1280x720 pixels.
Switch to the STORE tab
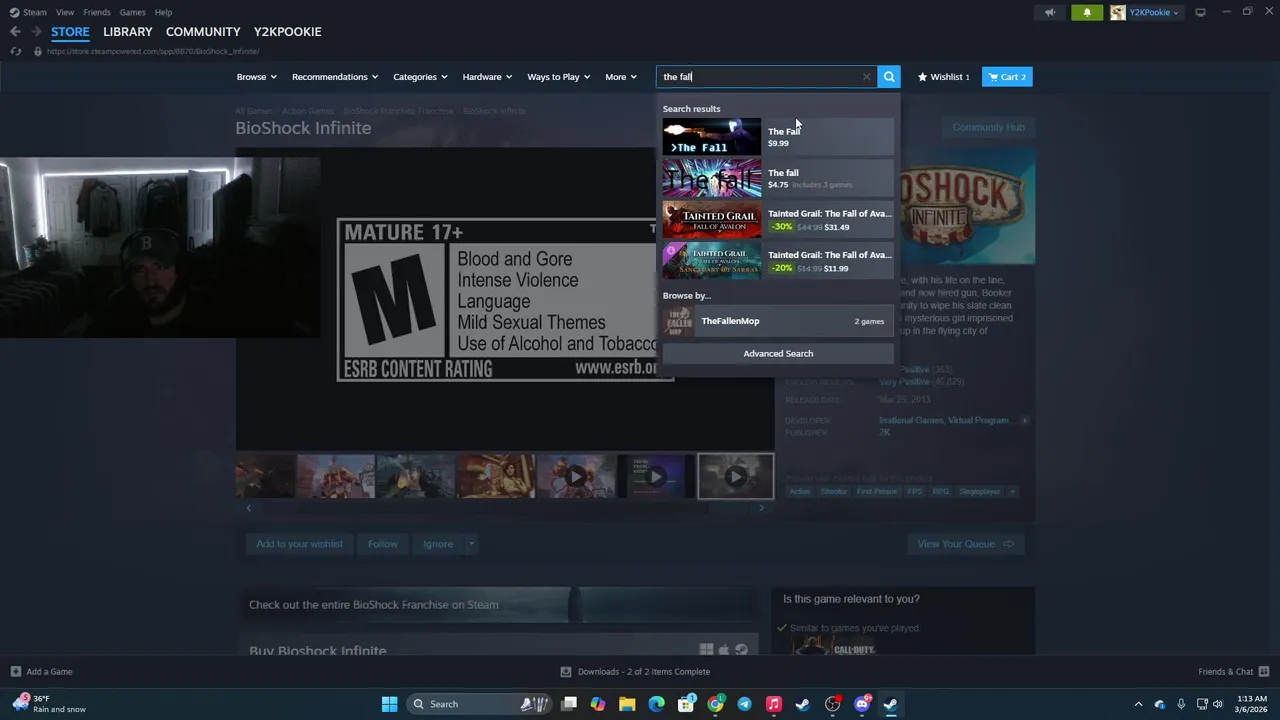(x=70, y=32)
